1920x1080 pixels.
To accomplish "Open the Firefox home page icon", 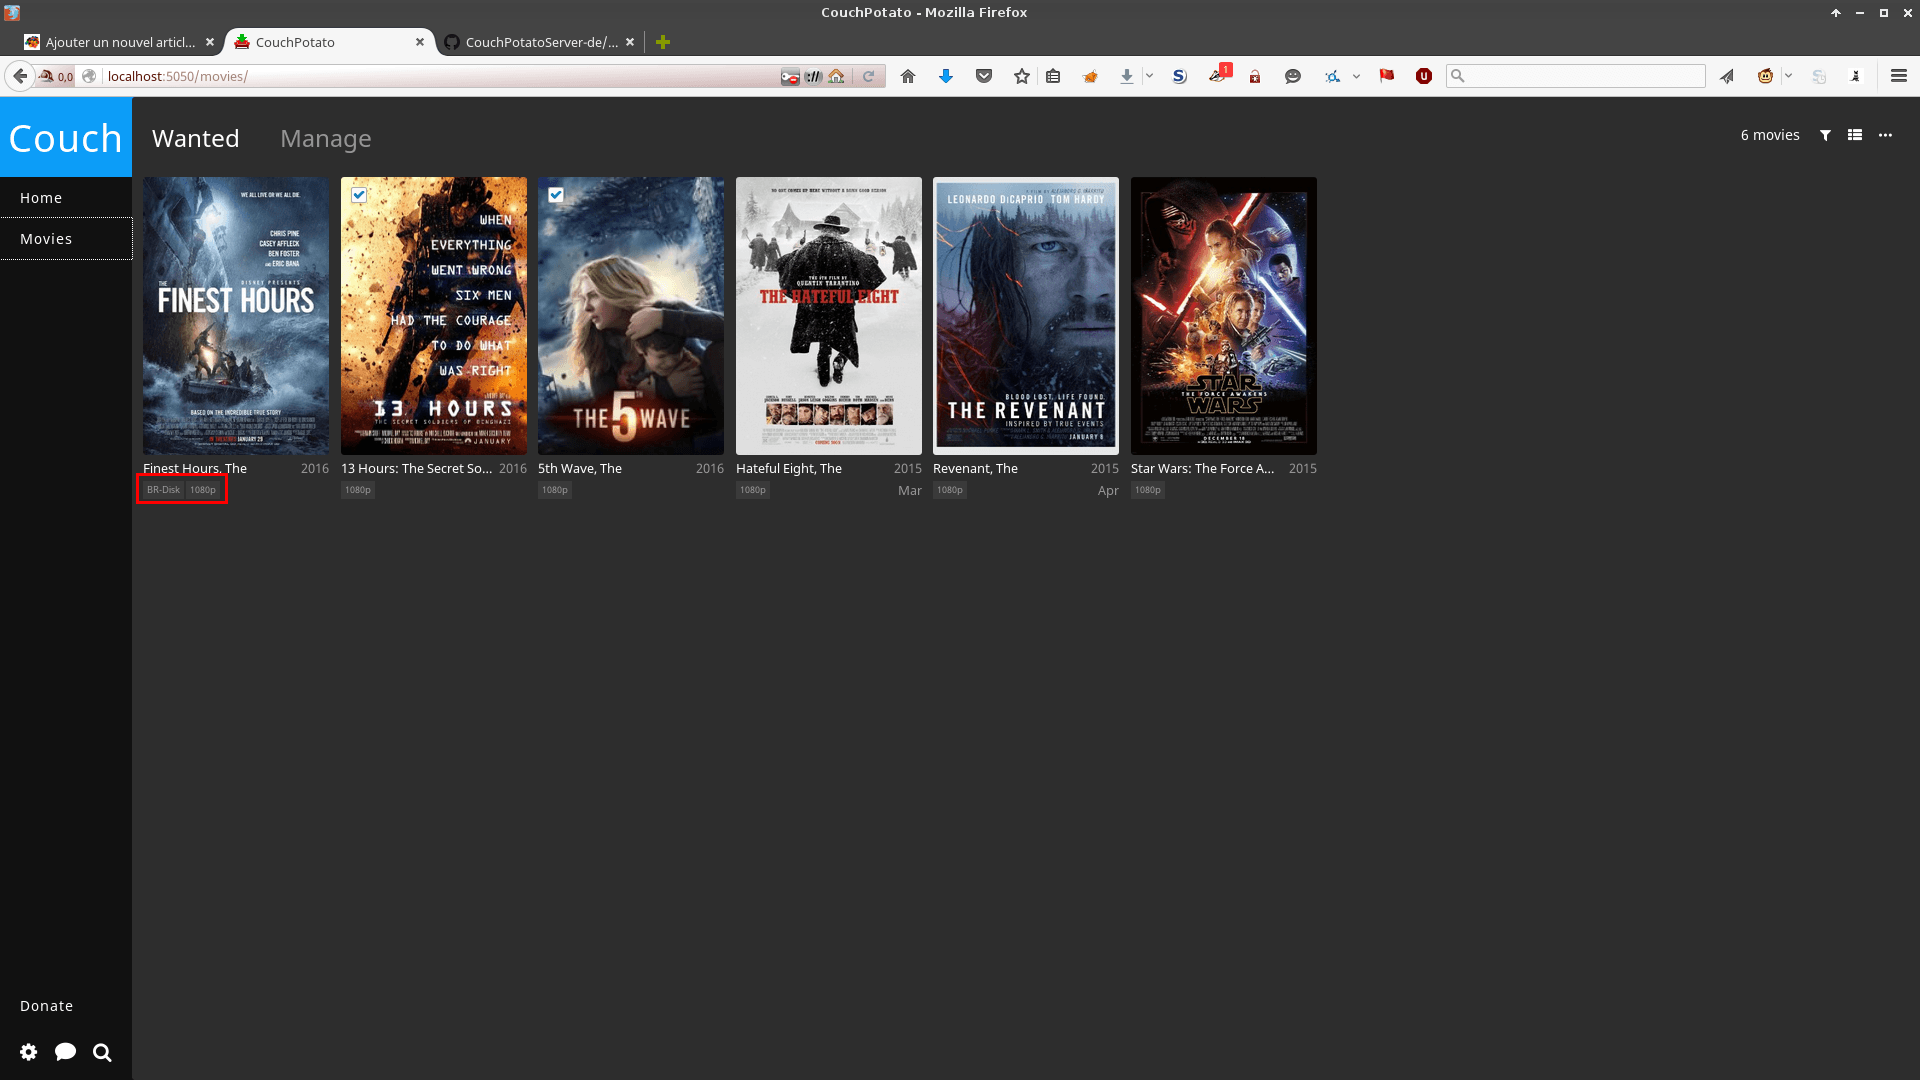I will (908, 76).
